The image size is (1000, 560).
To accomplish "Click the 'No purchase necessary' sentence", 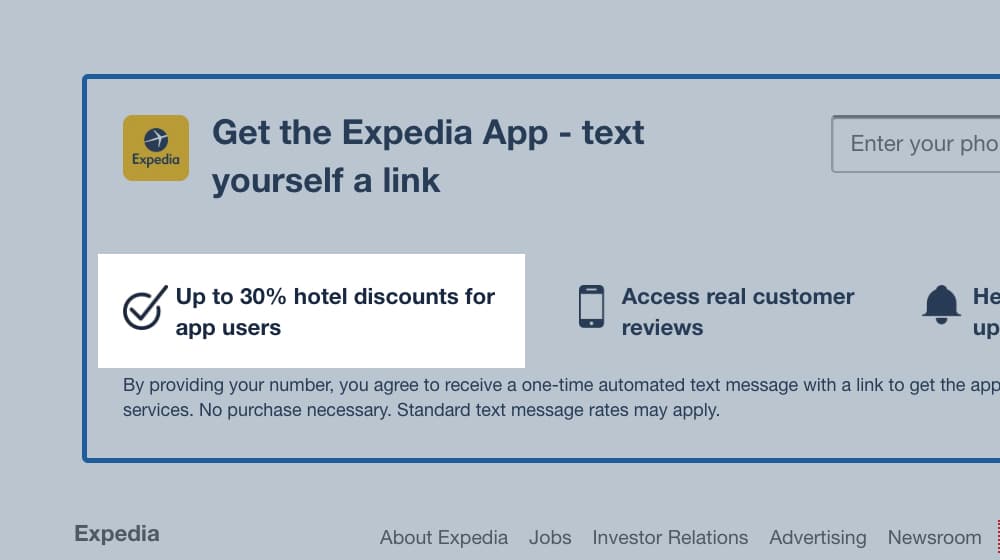I will point(295,410).
